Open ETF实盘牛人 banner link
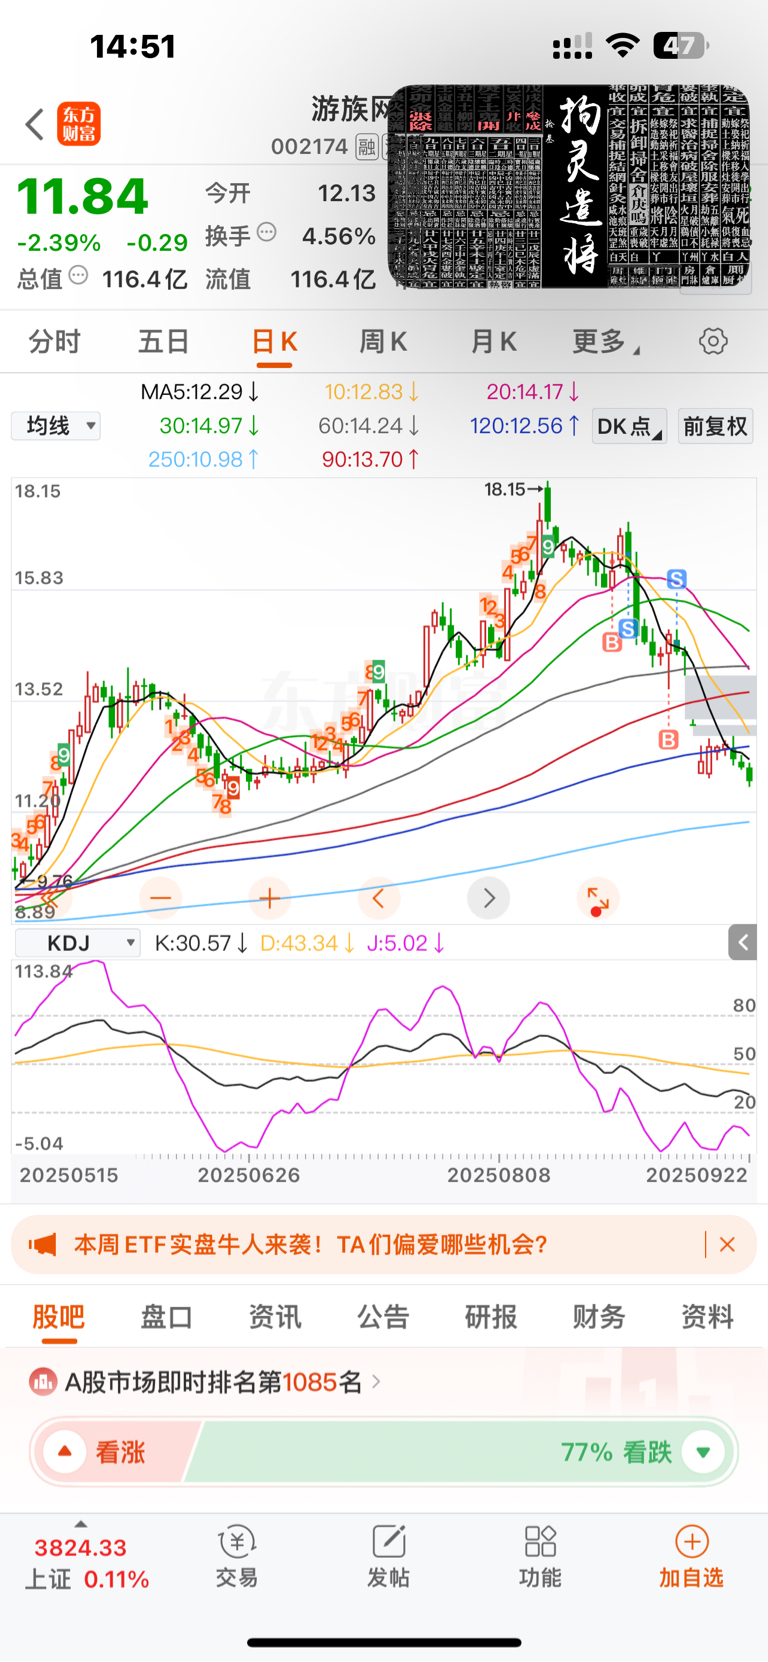The width and height of the screenshot is (768, 1662). pos(311,1245)
